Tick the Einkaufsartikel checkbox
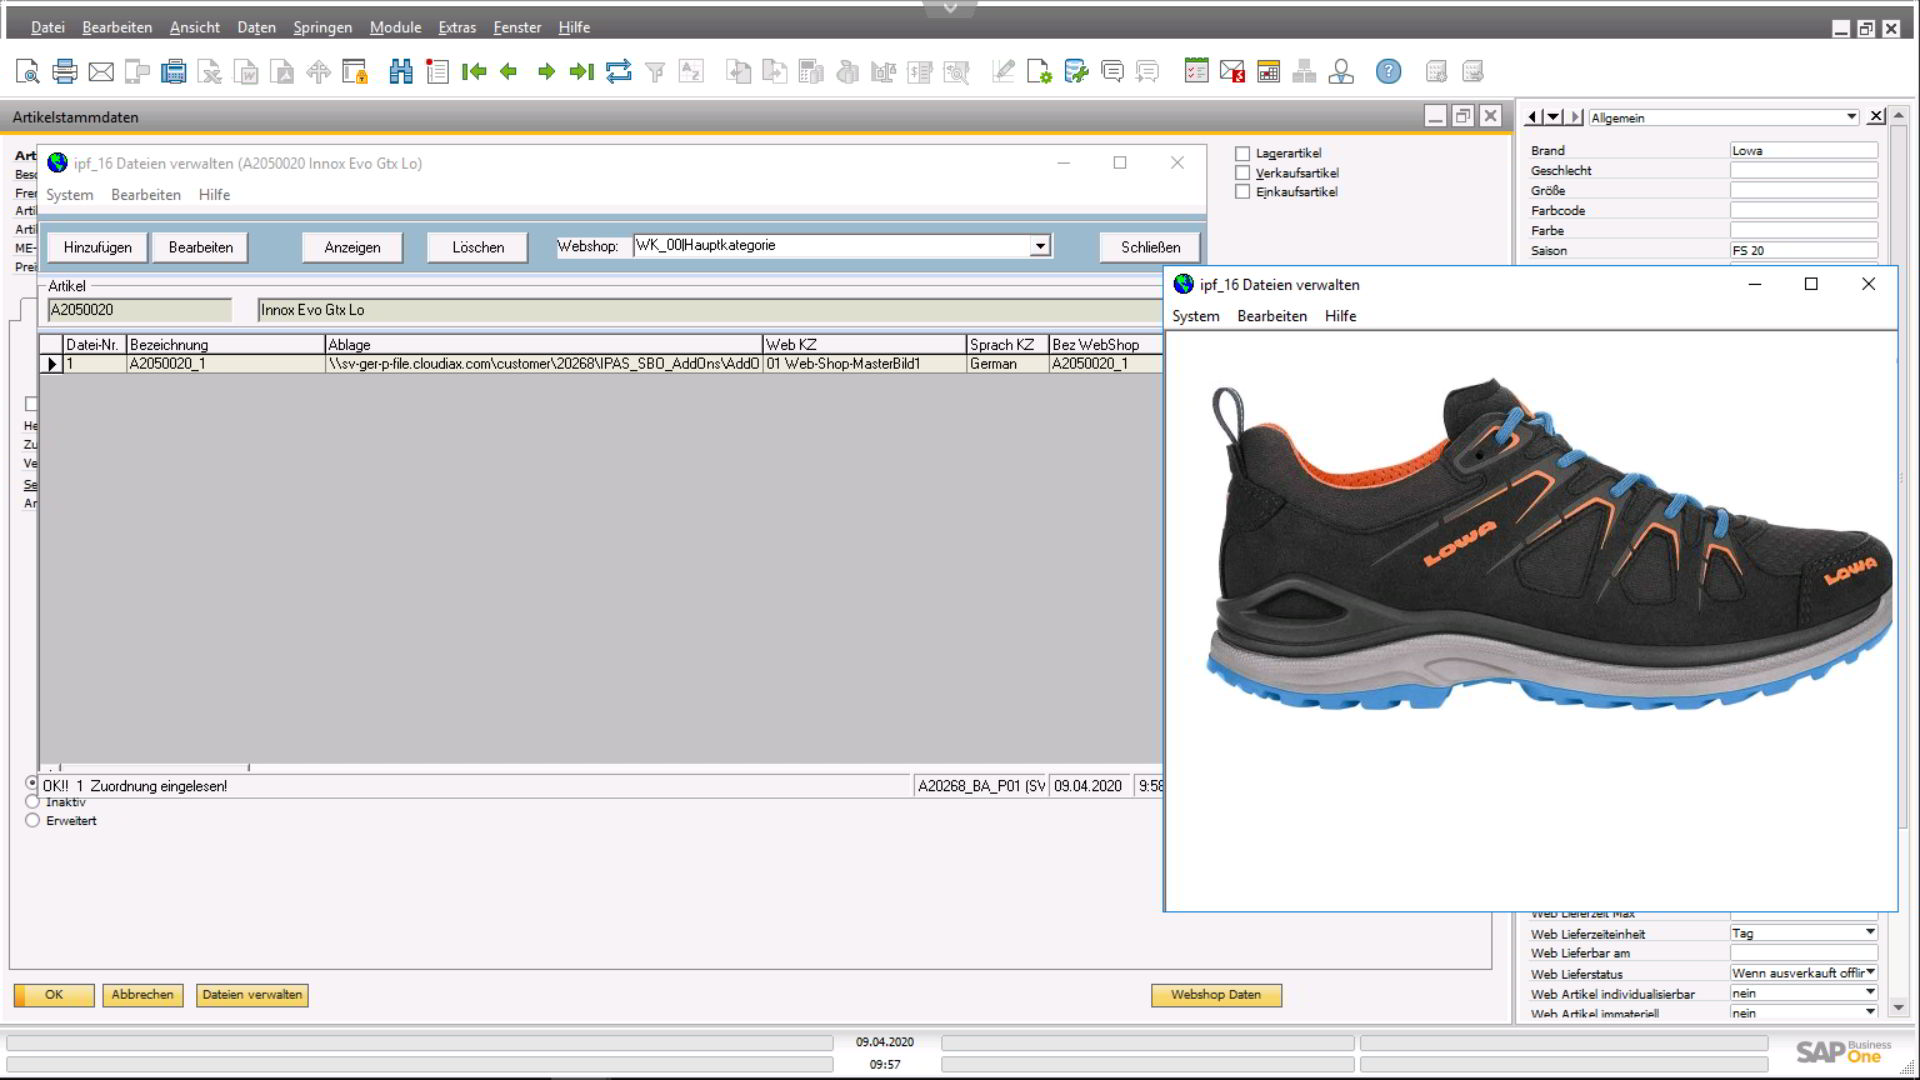 point(1242,192)
